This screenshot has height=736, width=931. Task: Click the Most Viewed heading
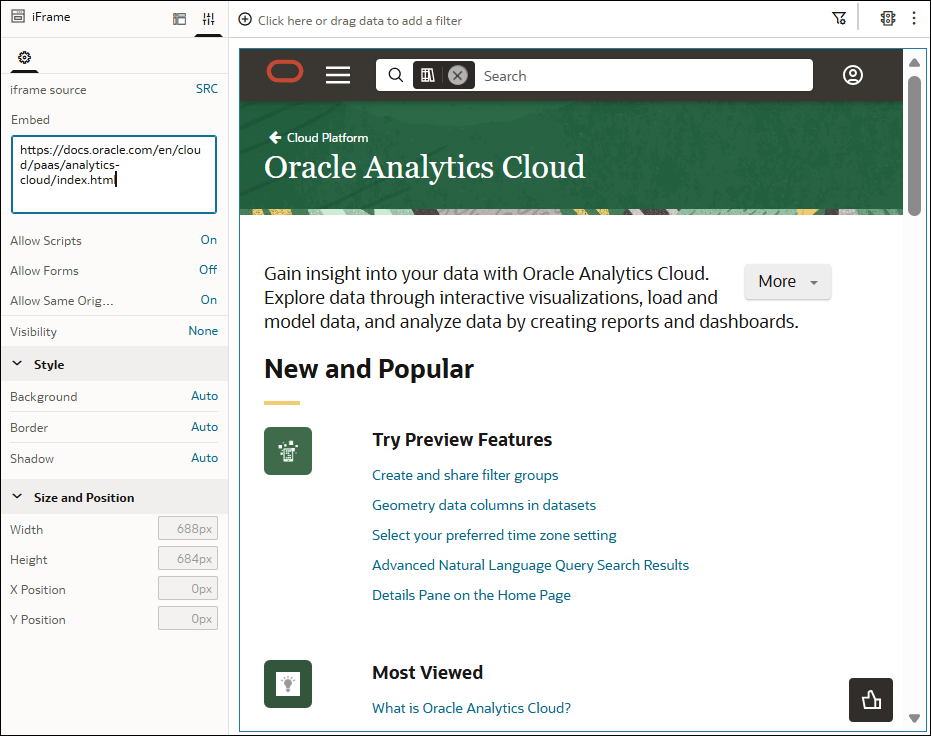coord(428,672)
